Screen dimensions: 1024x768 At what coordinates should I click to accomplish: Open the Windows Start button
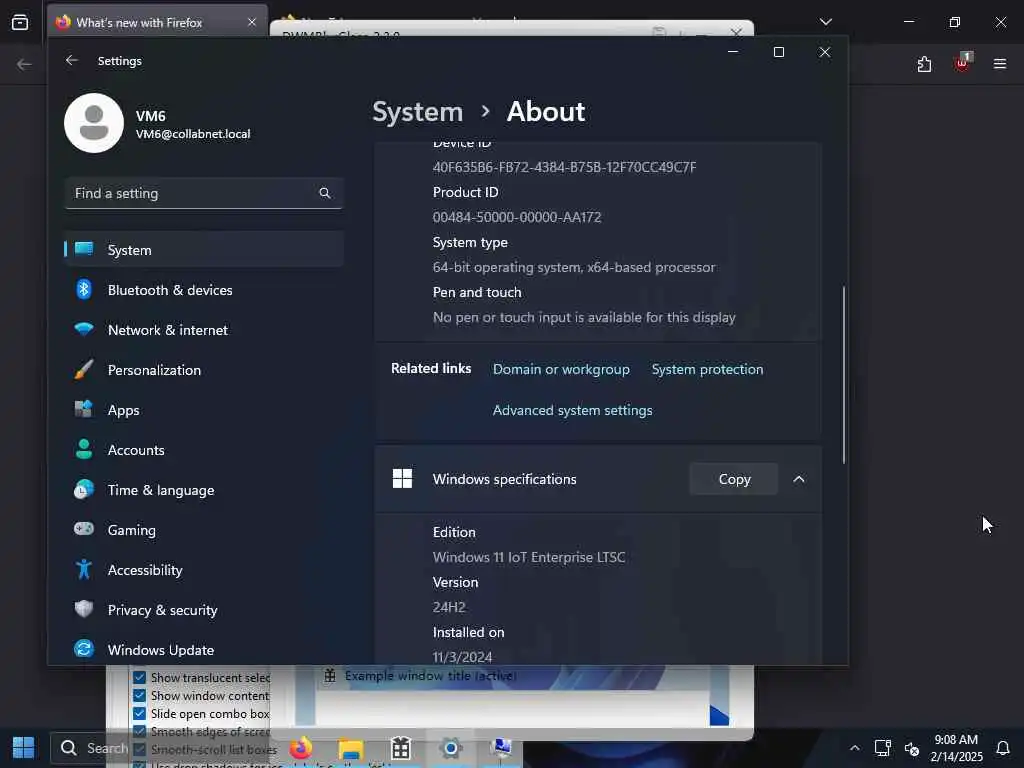pos(24,748)
